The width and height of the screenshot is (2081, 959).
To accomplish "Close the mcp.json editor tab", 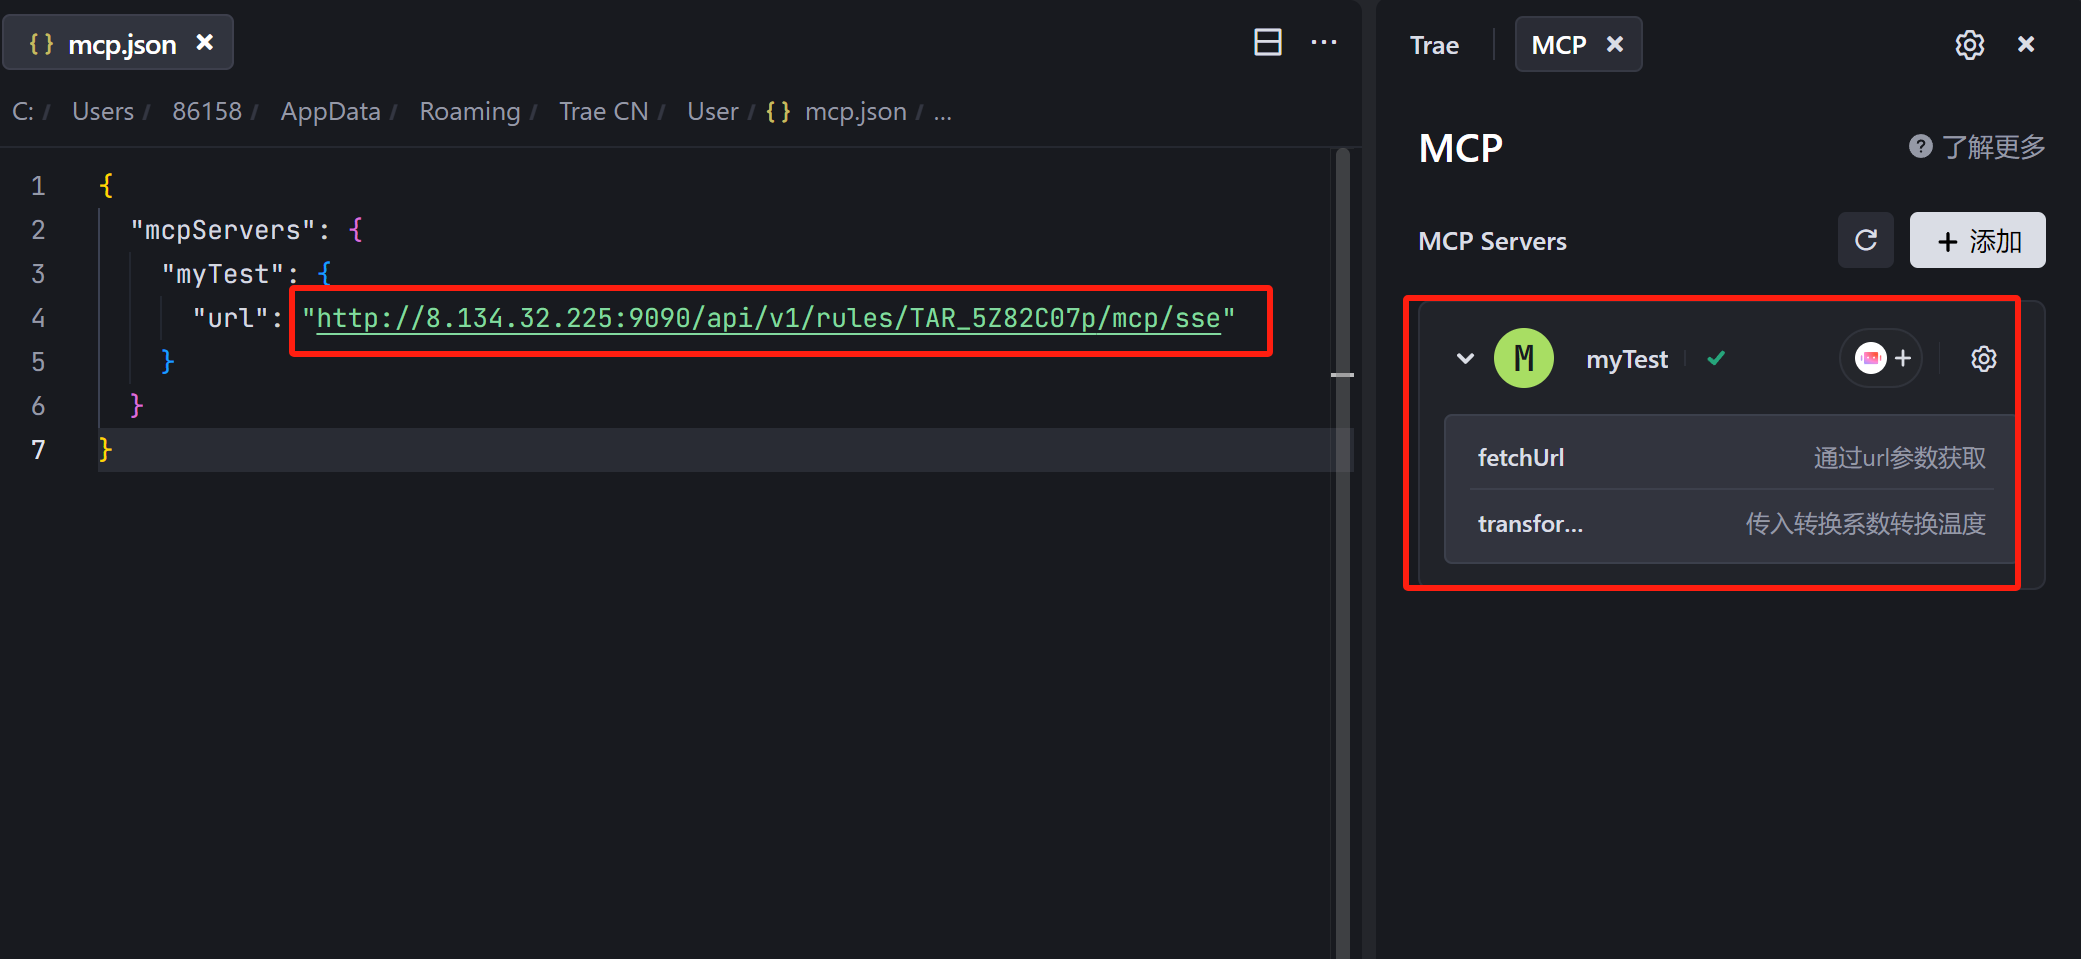I will pyautogui.click(x=205, y=43).
